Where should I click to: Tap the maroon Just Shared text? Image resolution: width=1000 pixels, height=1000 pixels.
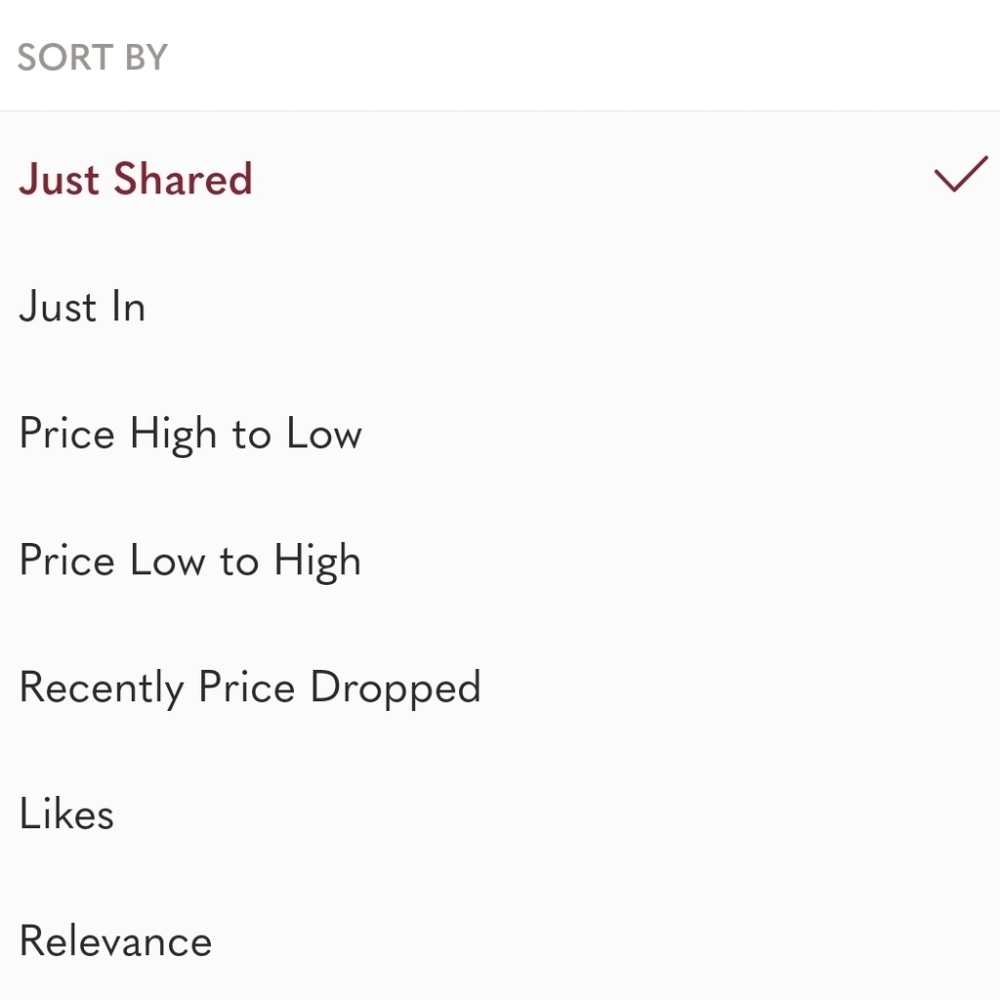point(136,179)
